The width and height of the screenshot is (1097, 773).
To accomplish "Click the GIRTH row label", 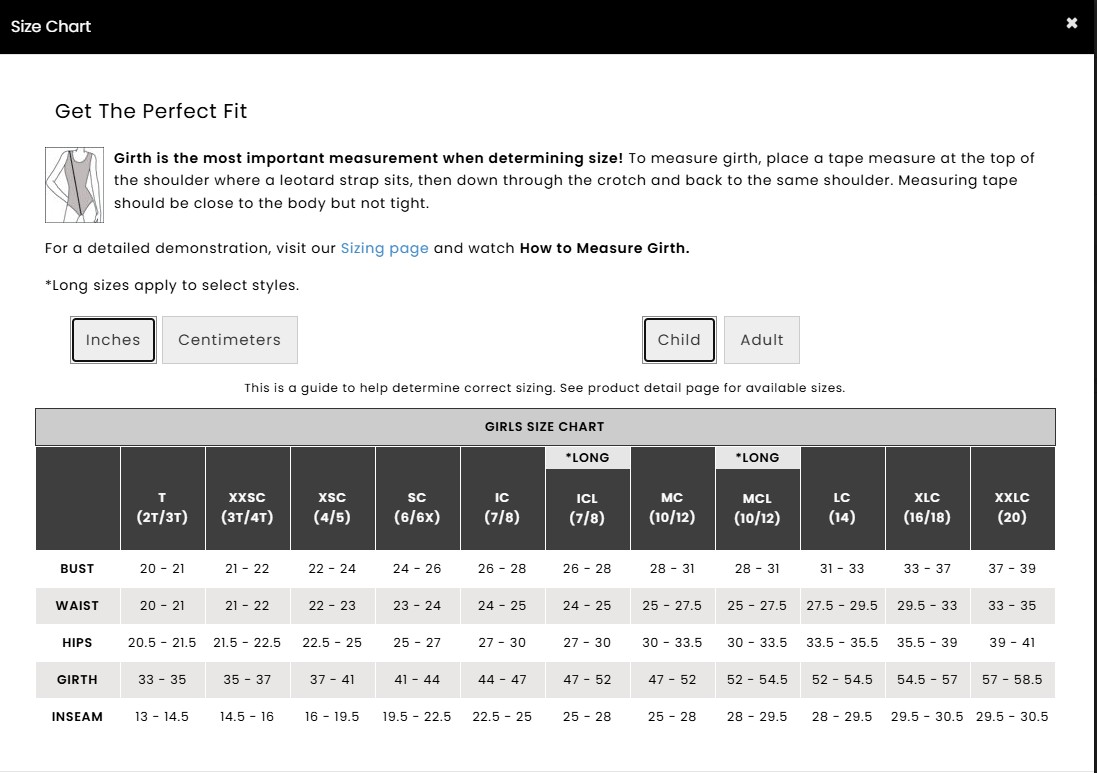I will [77, 680].
